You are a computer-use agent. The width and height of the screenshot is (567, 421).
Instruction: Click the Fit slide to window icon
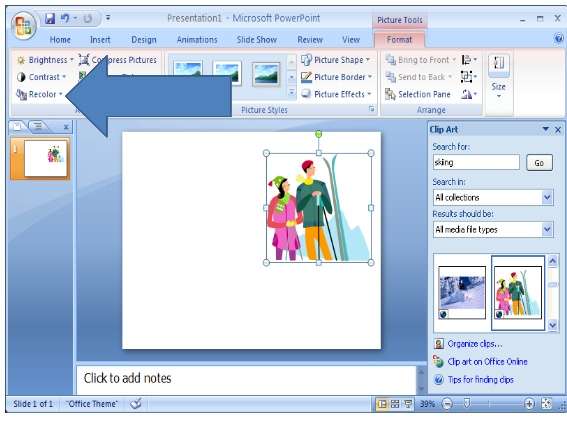pyautogui.click(x=547, y=404)
